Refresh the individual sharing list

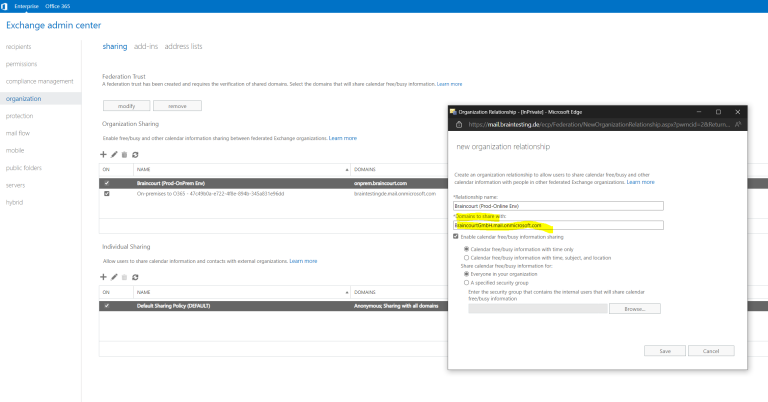tap(135, 277)
